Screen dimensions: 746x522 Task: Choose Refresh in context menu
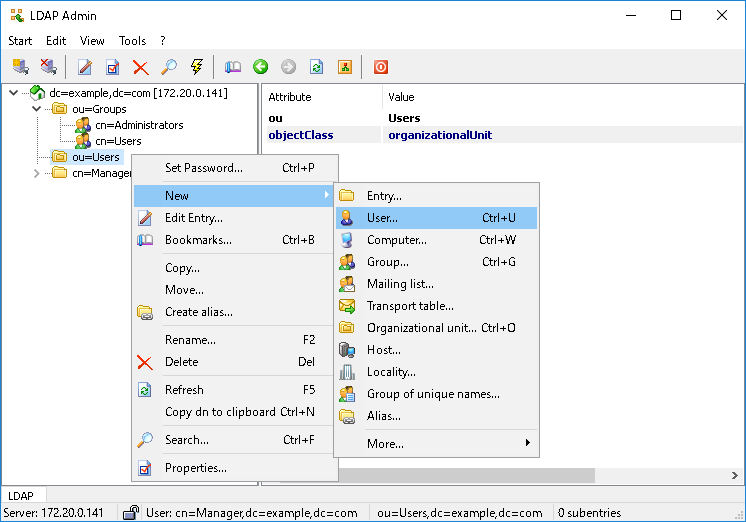[x=235, y=390]
